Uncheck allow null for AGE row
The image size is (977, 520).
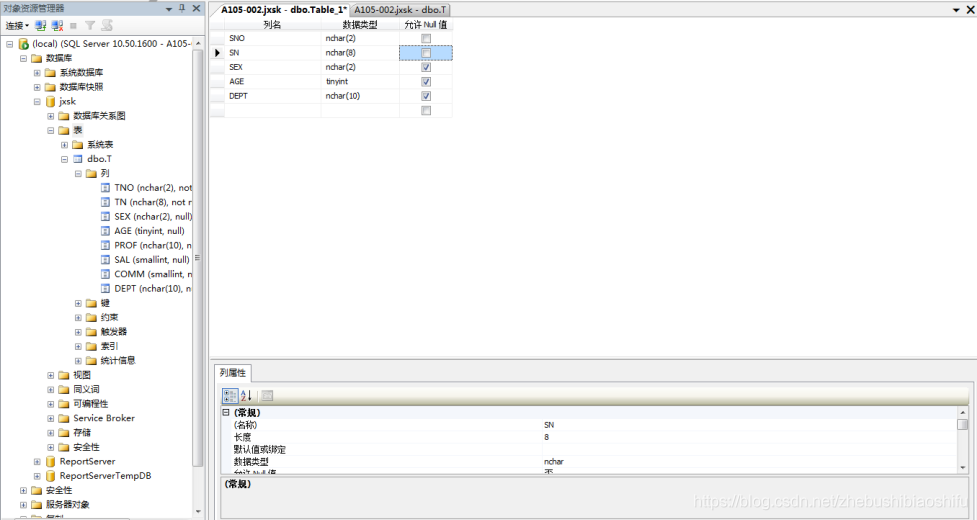tap(426, 82)
